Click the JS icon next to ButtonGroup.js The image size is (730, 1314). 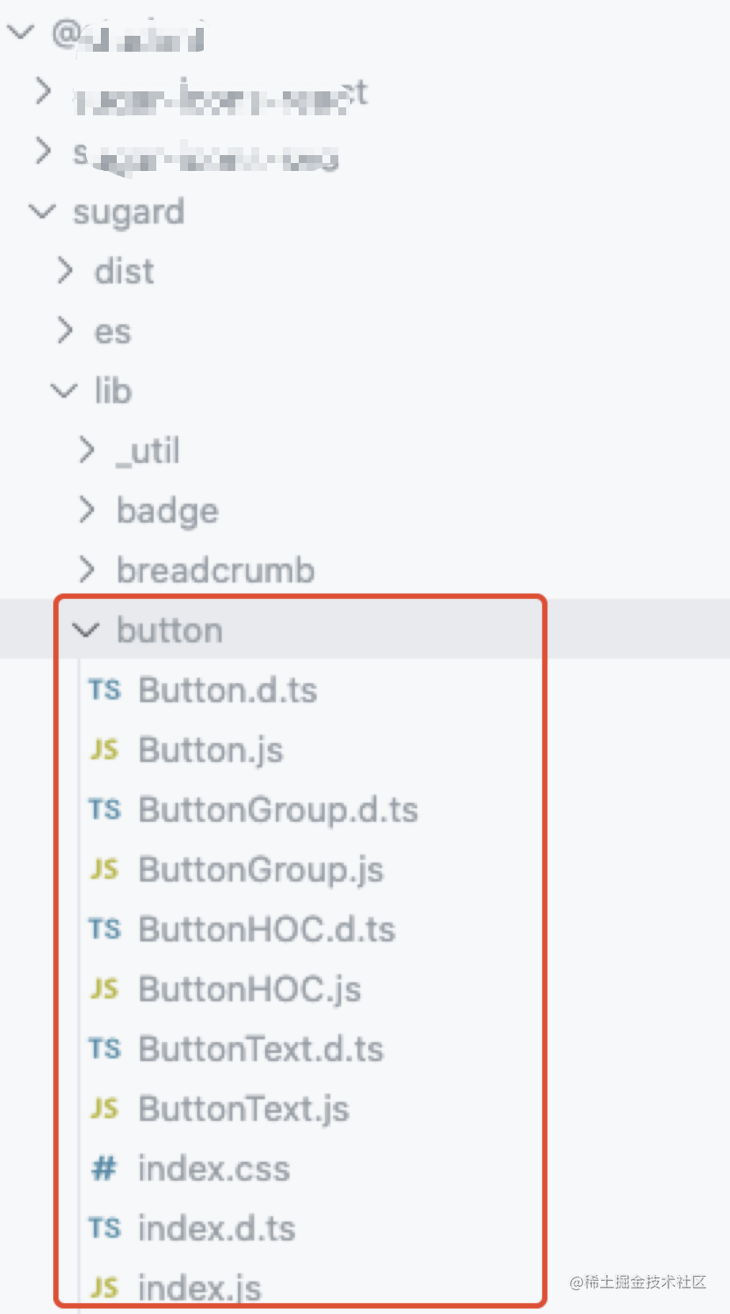pyautogui.click(x=104, y=869)
